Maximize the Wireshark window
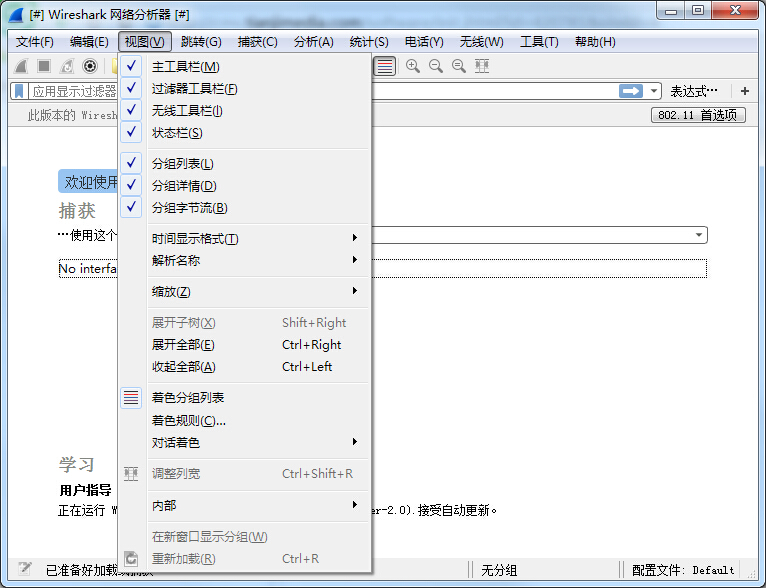 (x=698, y=10)
